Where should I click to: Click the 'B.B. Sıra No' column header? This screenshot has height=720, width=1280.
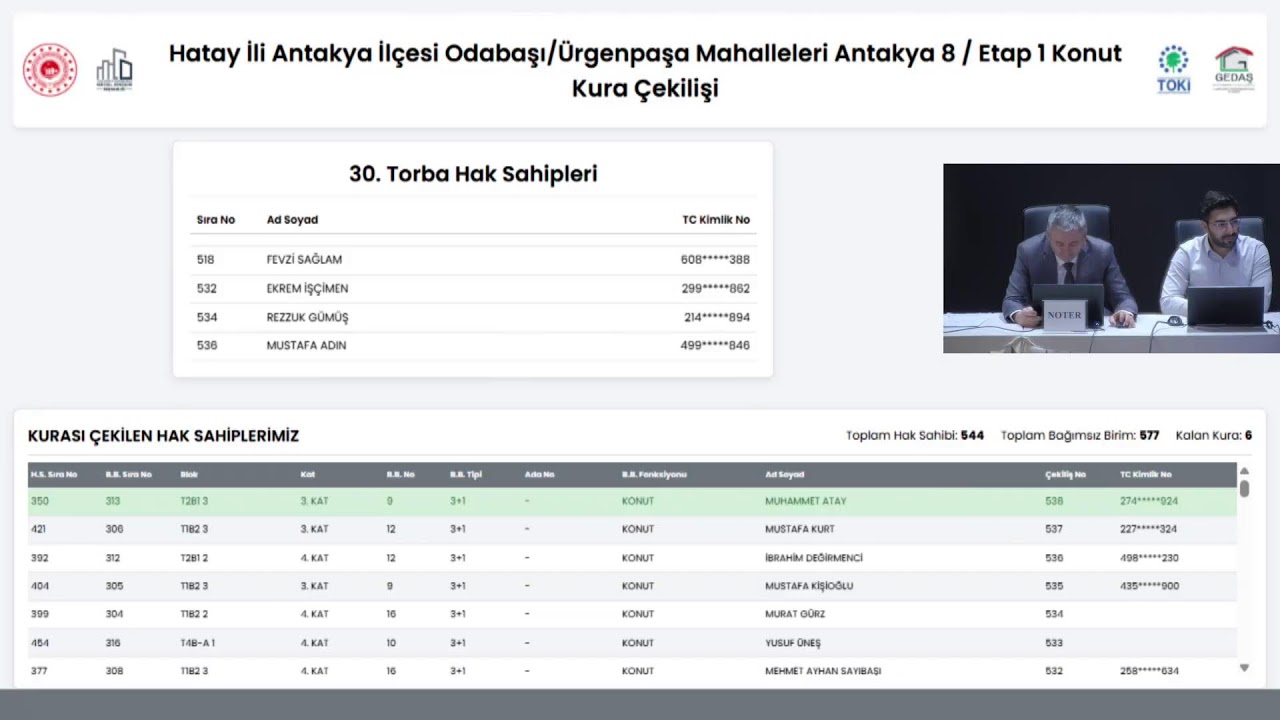(x=129, y=475)
